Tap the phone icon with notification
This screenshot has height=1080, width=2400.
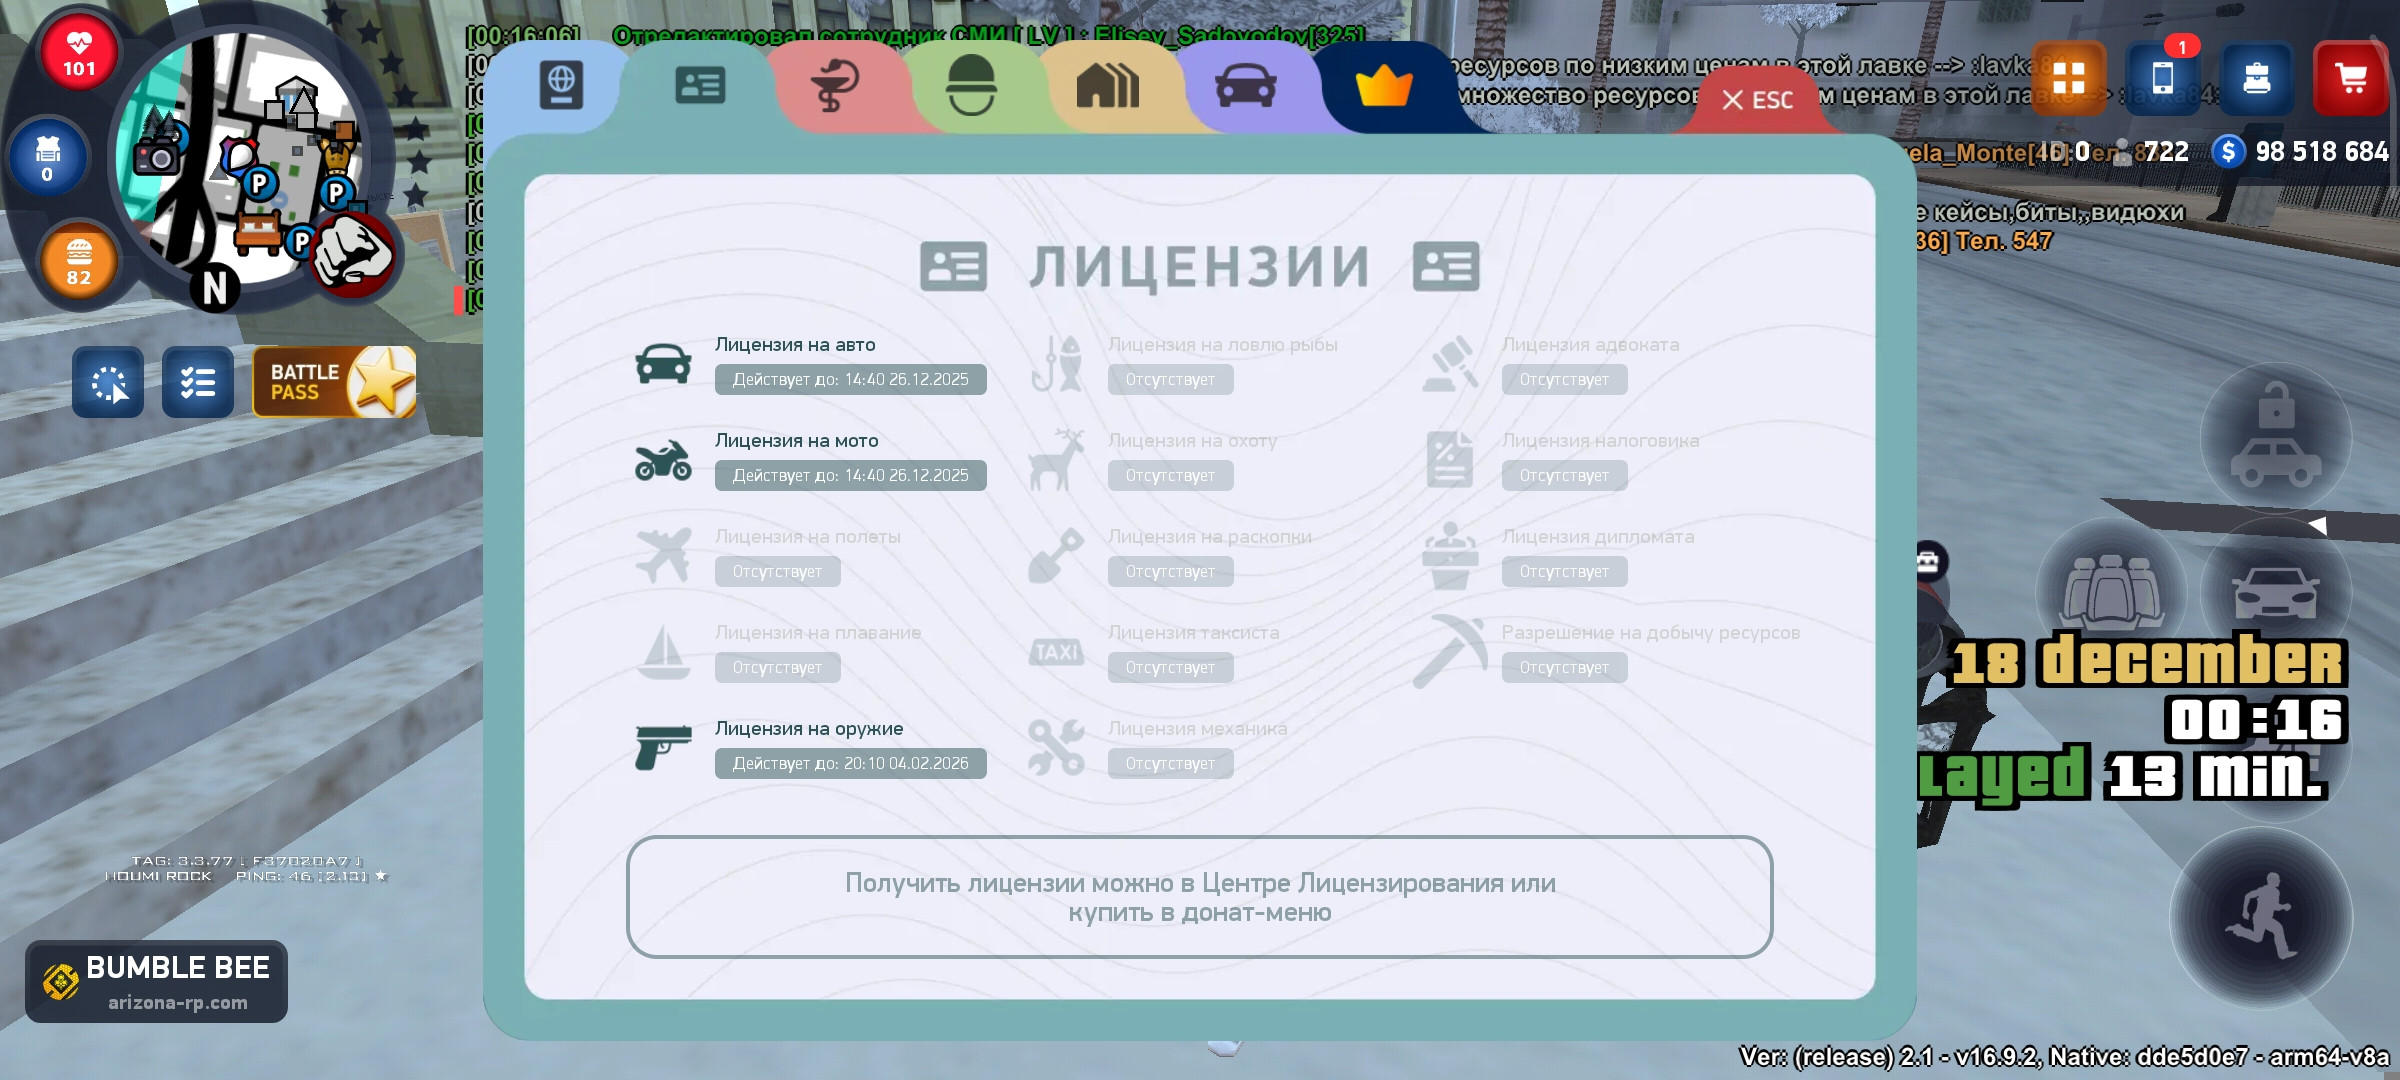2162,78
